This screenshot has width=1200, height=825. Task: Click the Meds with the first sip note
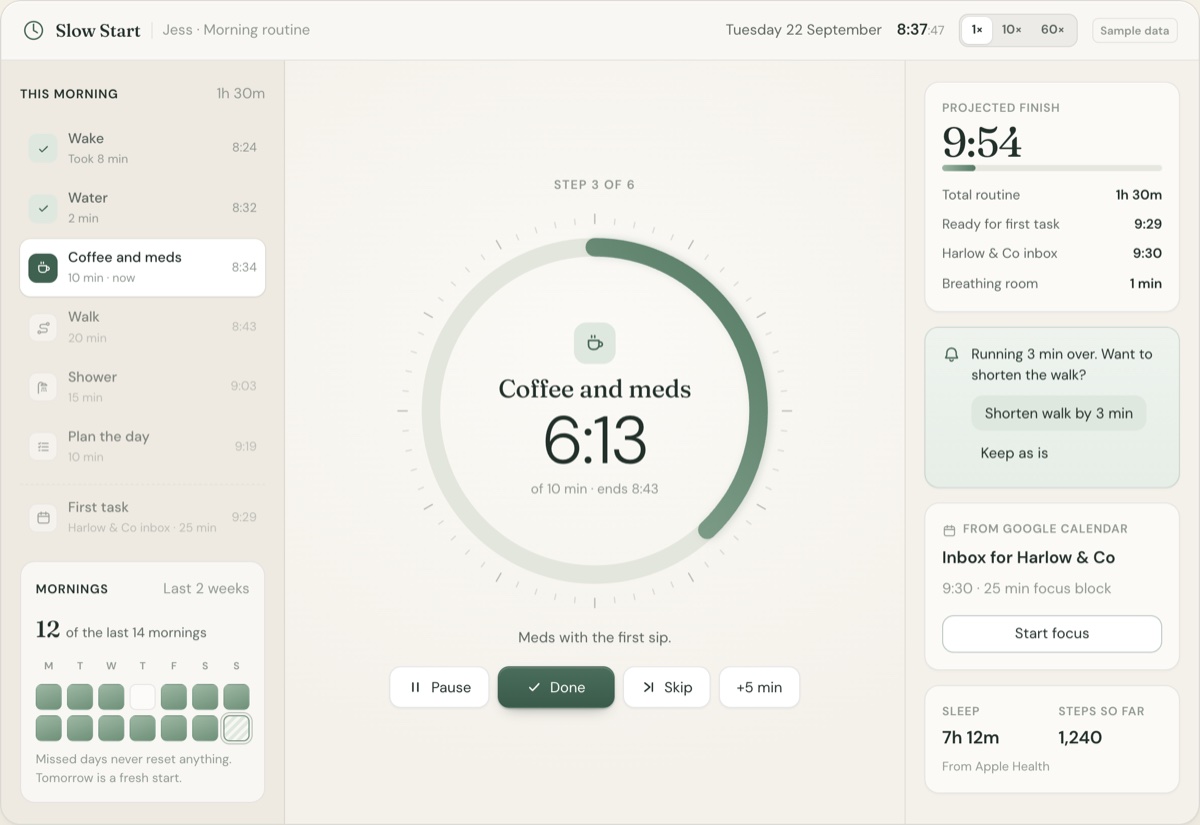(x=595, y=637)
